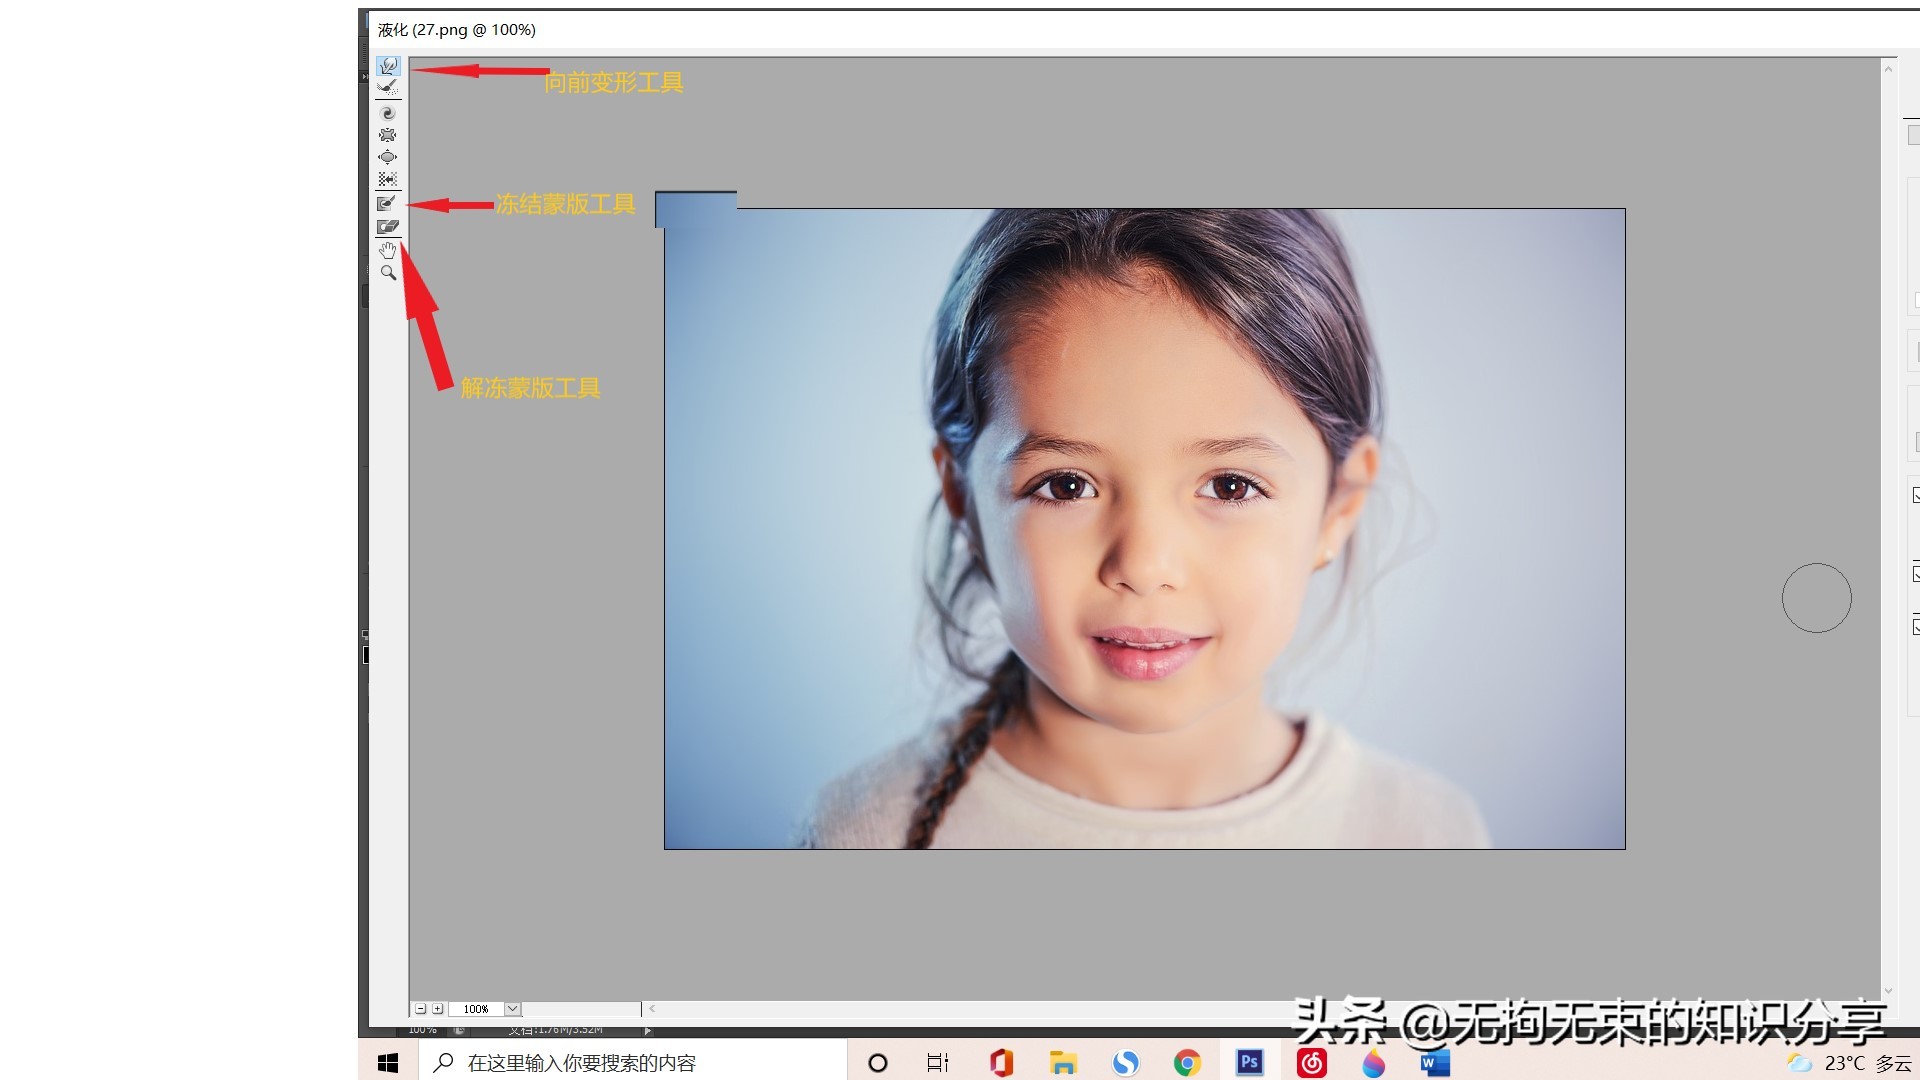This screenshot has width=1920, height=1080.
Task: Select the Thaw Mask tool
Action: pos(388,227)
